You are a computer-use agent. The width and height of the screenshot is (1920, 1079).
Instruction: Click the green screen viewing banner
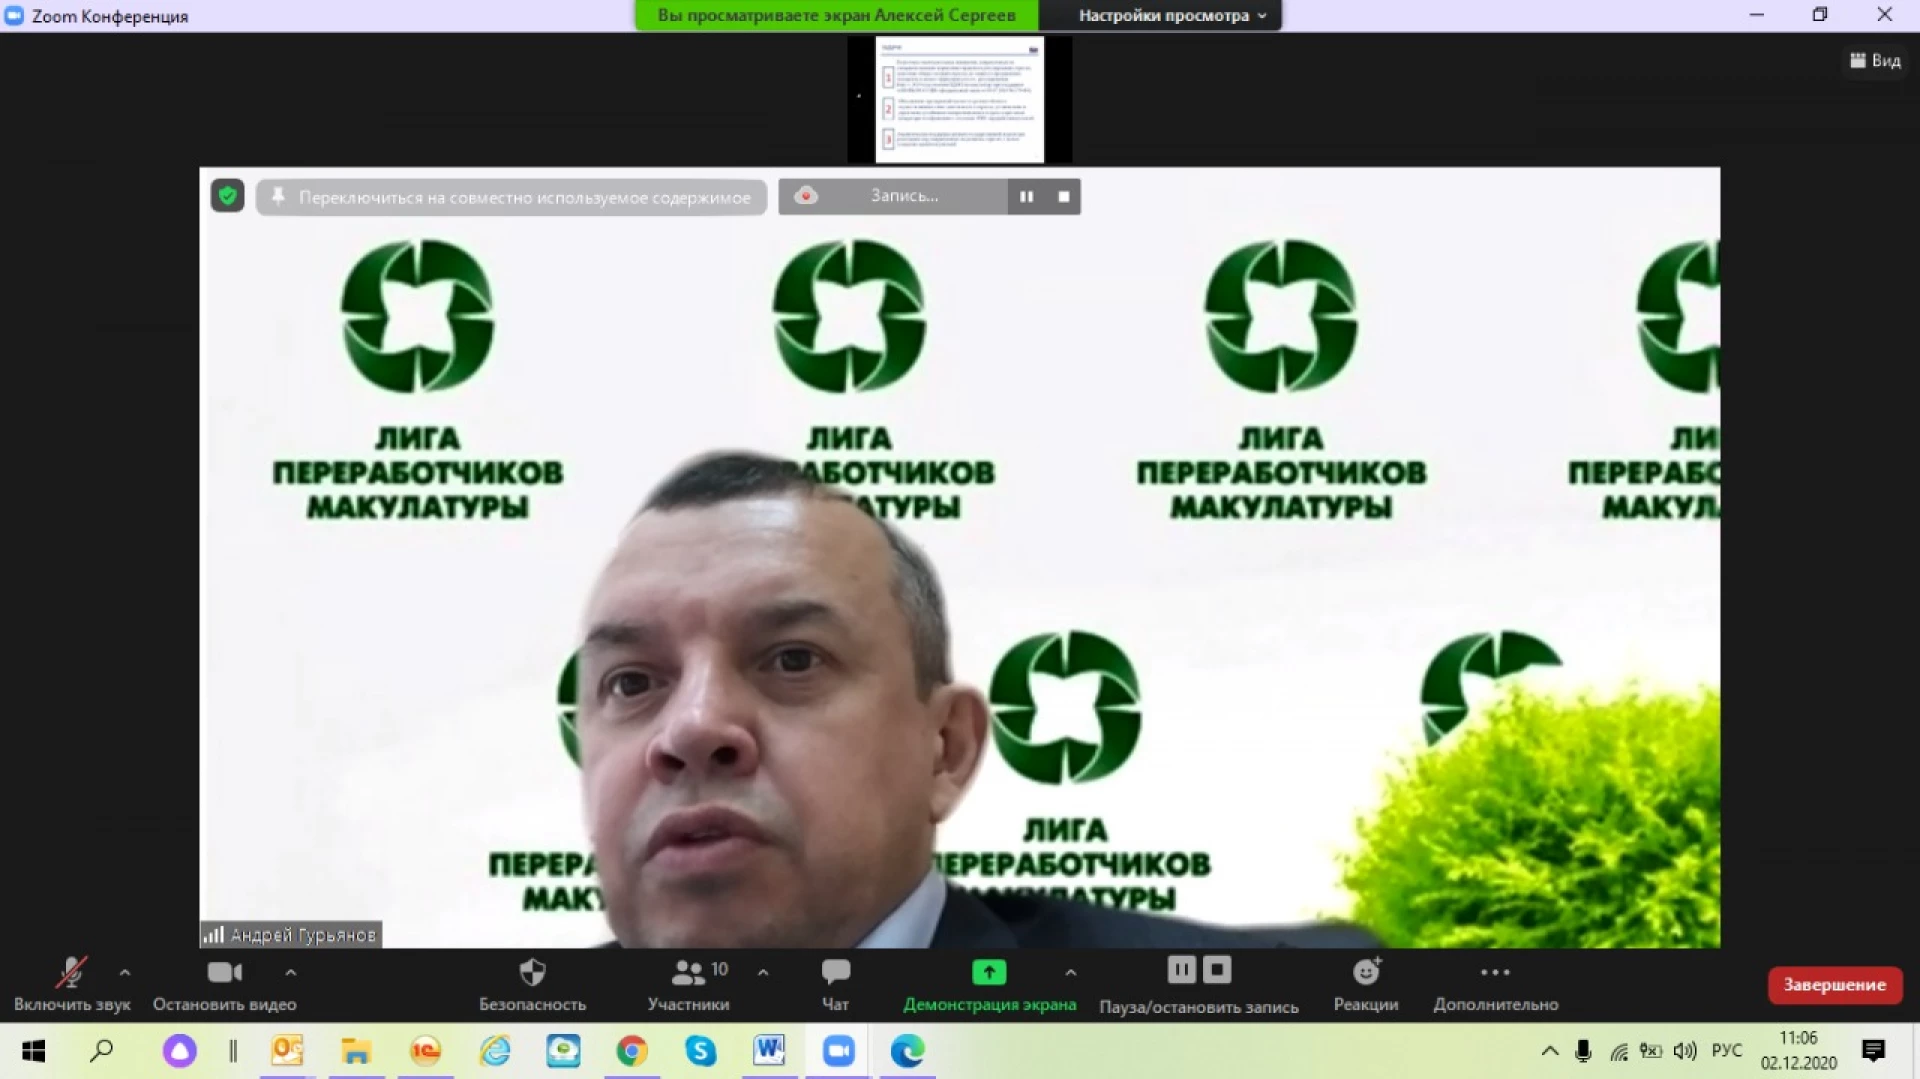[837, 15]
